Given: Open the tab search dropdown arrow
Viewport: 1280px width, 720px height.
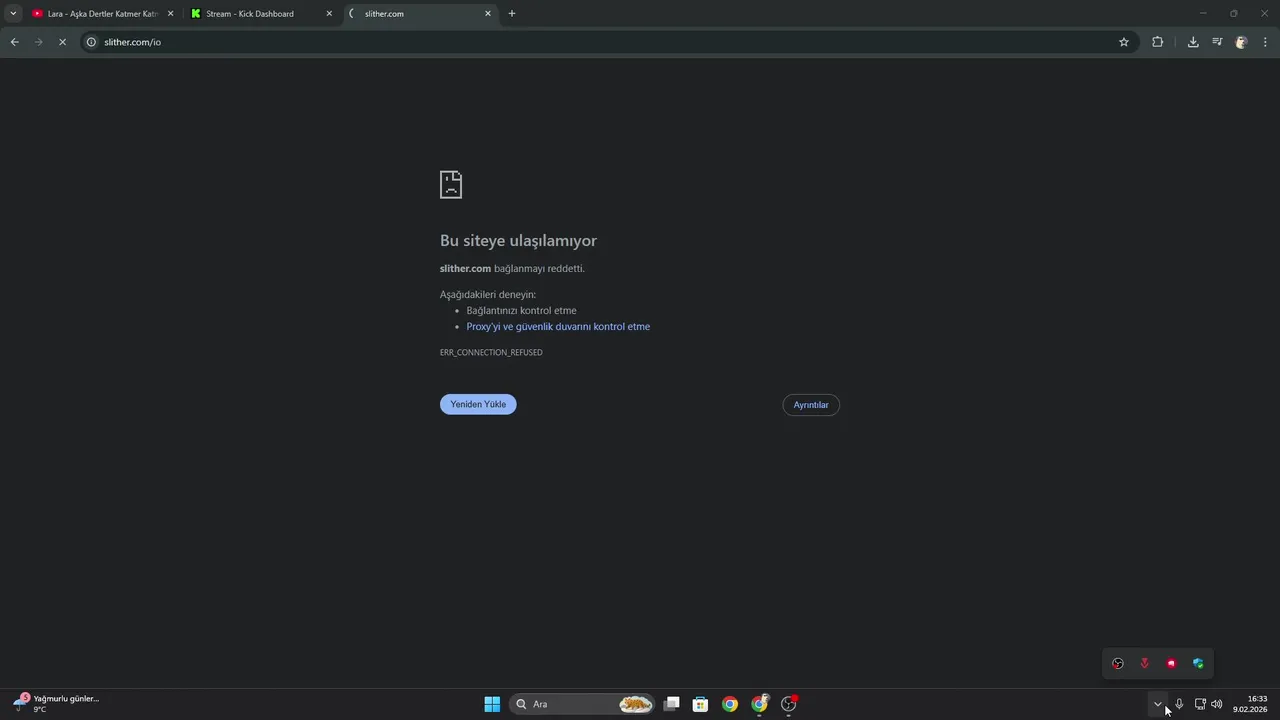Looking at the screenshot, I should pos(13,14).
